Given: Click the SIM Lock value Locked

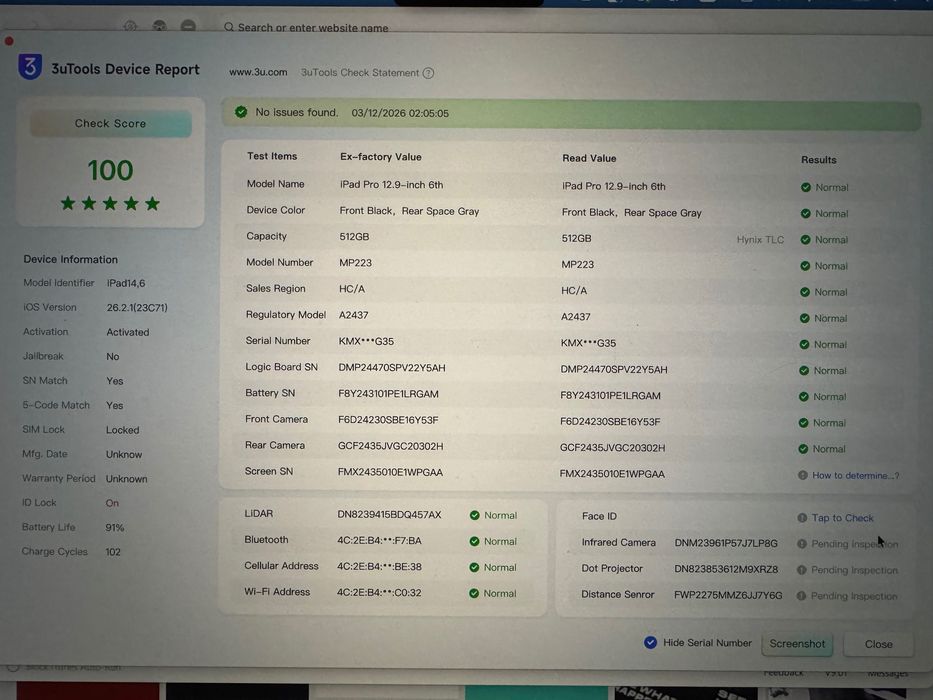Looking at the screenshot, I should tap(123, 430).
